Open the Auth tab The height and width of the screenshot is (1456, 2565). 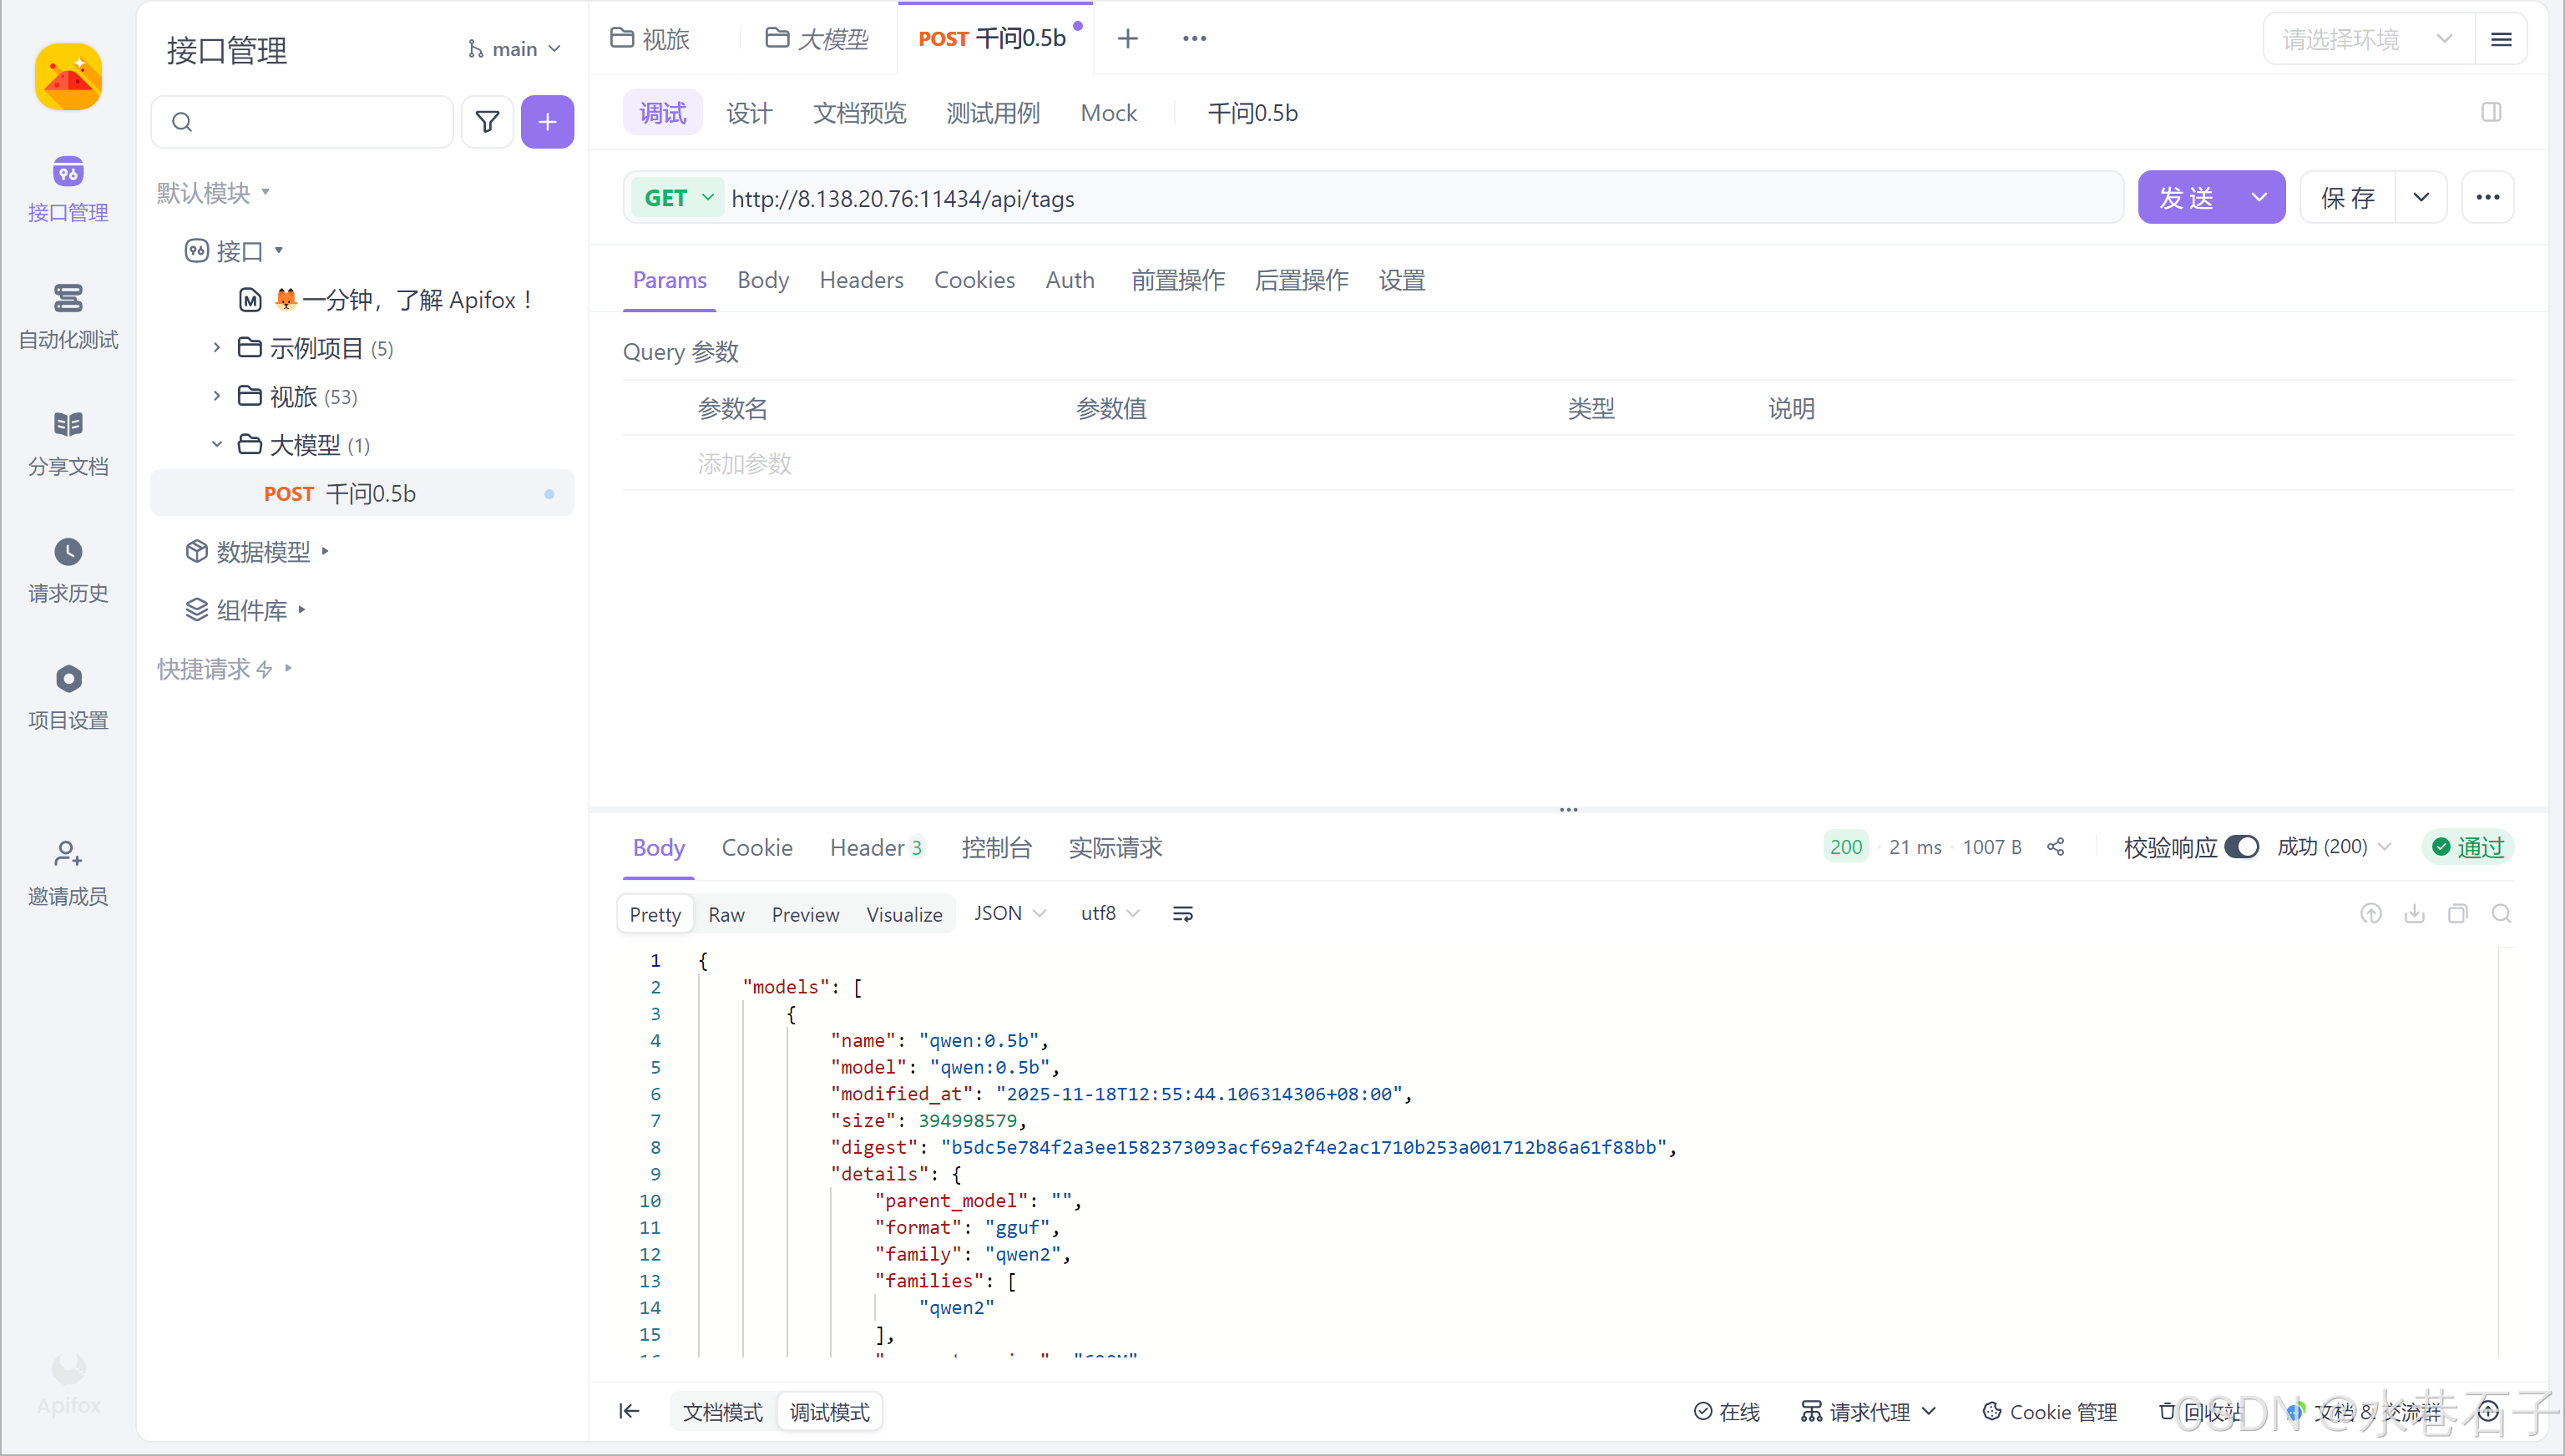coord(1070,280)
